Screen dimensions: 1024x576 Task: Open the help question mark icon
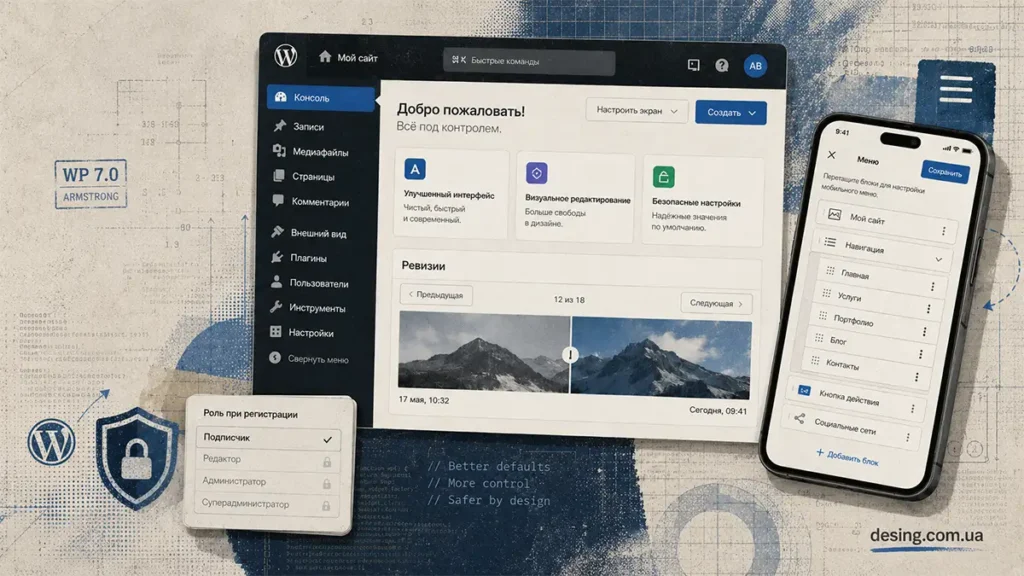(x=722, y=65)
